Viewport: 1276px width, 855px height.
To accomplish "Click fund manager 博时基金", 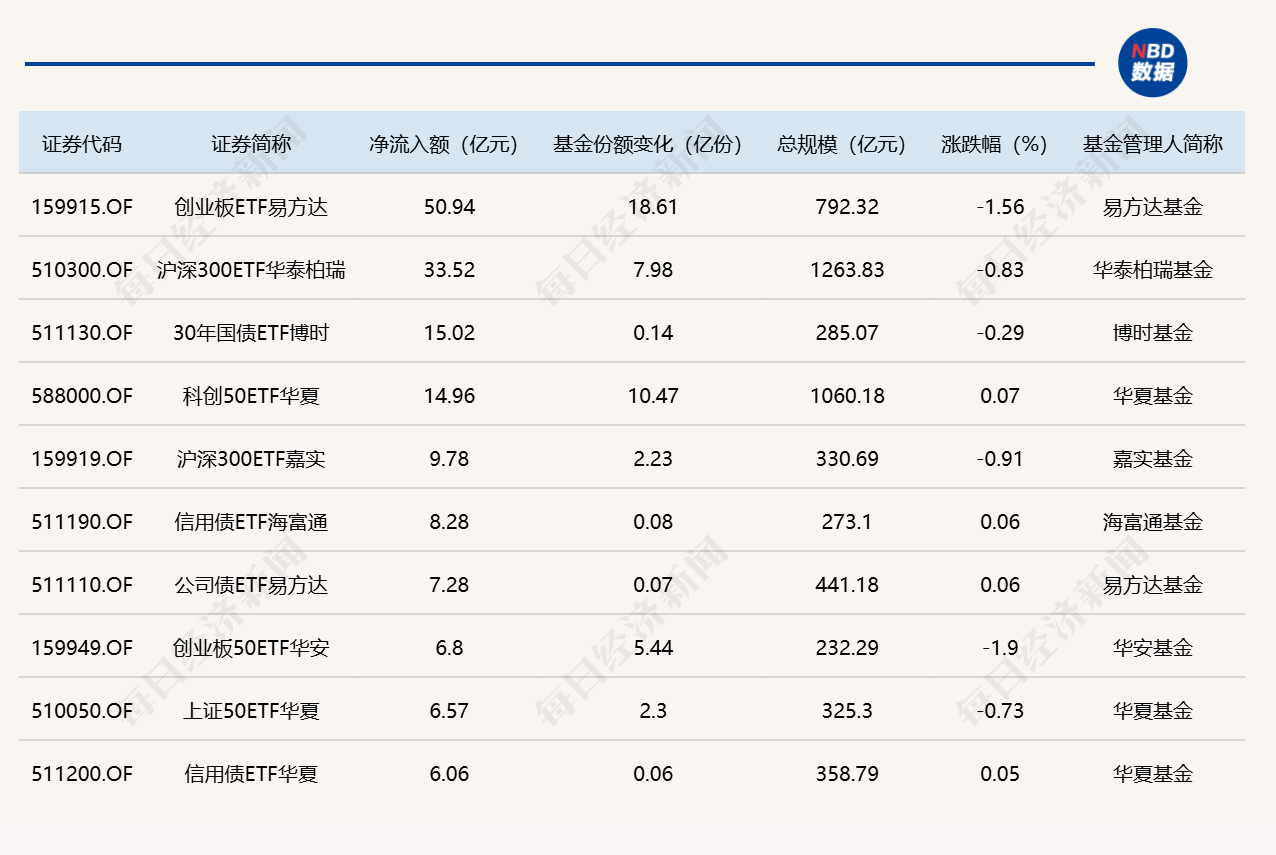I will pos(1153,333).
